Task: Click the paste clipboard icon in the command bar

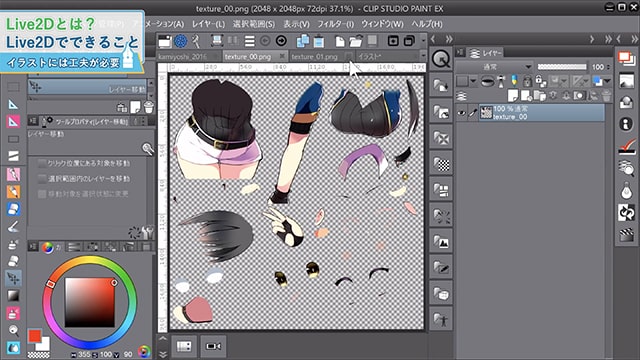Action: [319, 41]
